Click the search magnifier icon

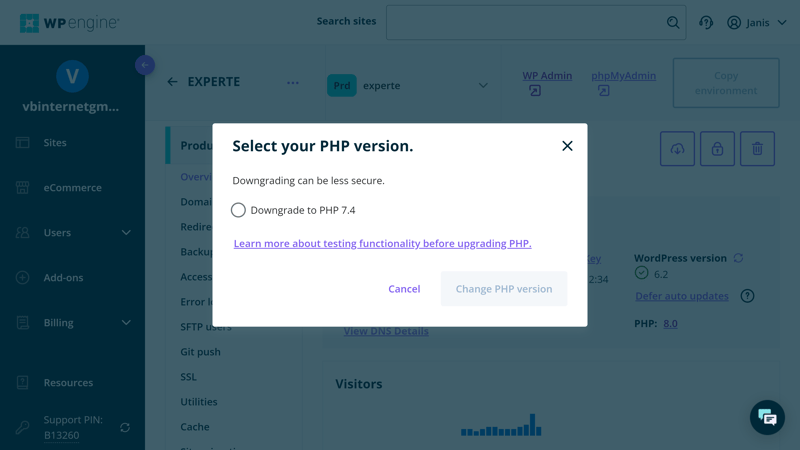[673, 22]
